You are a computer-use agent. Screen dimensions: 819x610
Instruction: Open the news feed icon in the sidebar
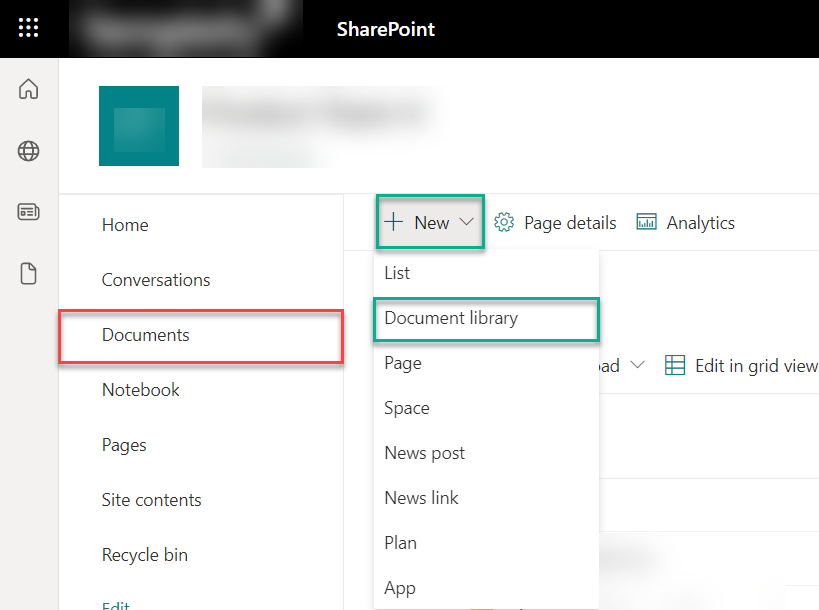click(28, 212)
